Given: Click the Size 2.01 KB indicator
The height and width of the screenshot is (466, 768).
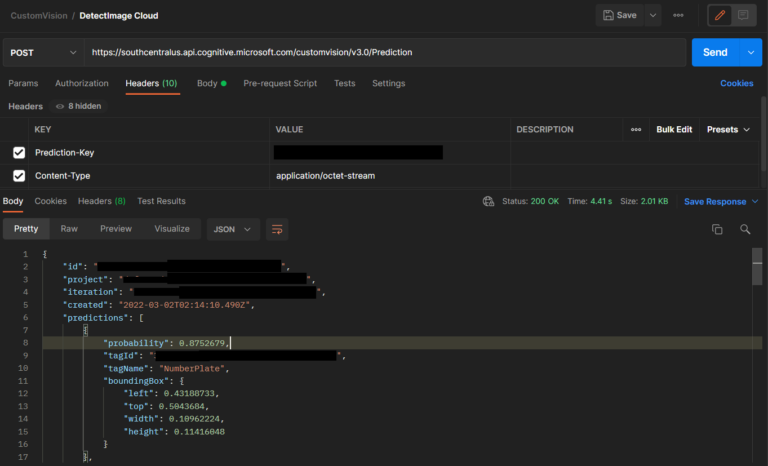Looking at the screenshot, I should [644, 201].
